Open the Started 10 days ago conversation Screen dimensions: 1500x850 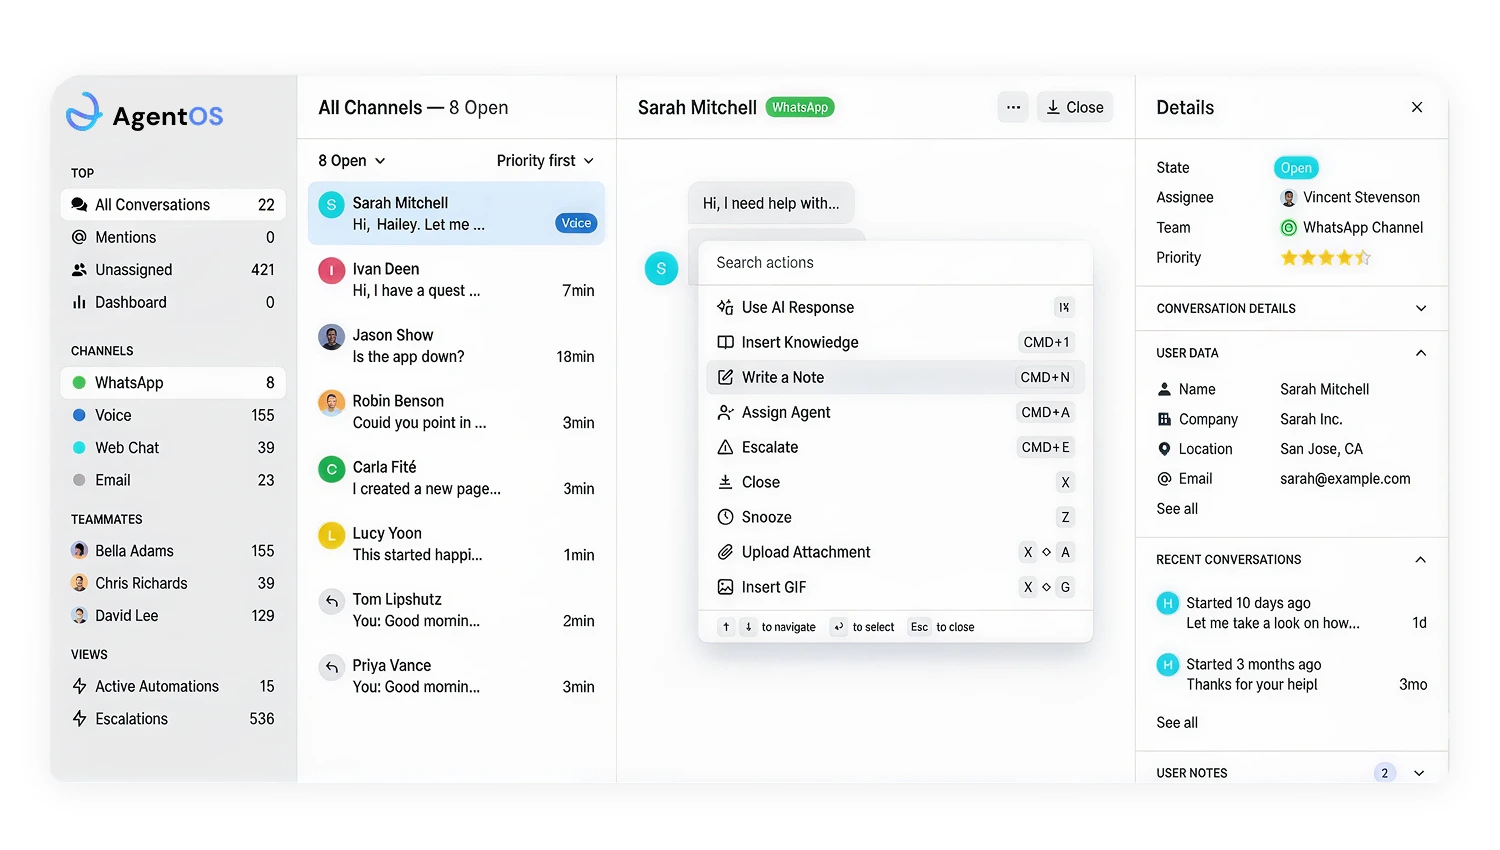(x=1291, y=613)
